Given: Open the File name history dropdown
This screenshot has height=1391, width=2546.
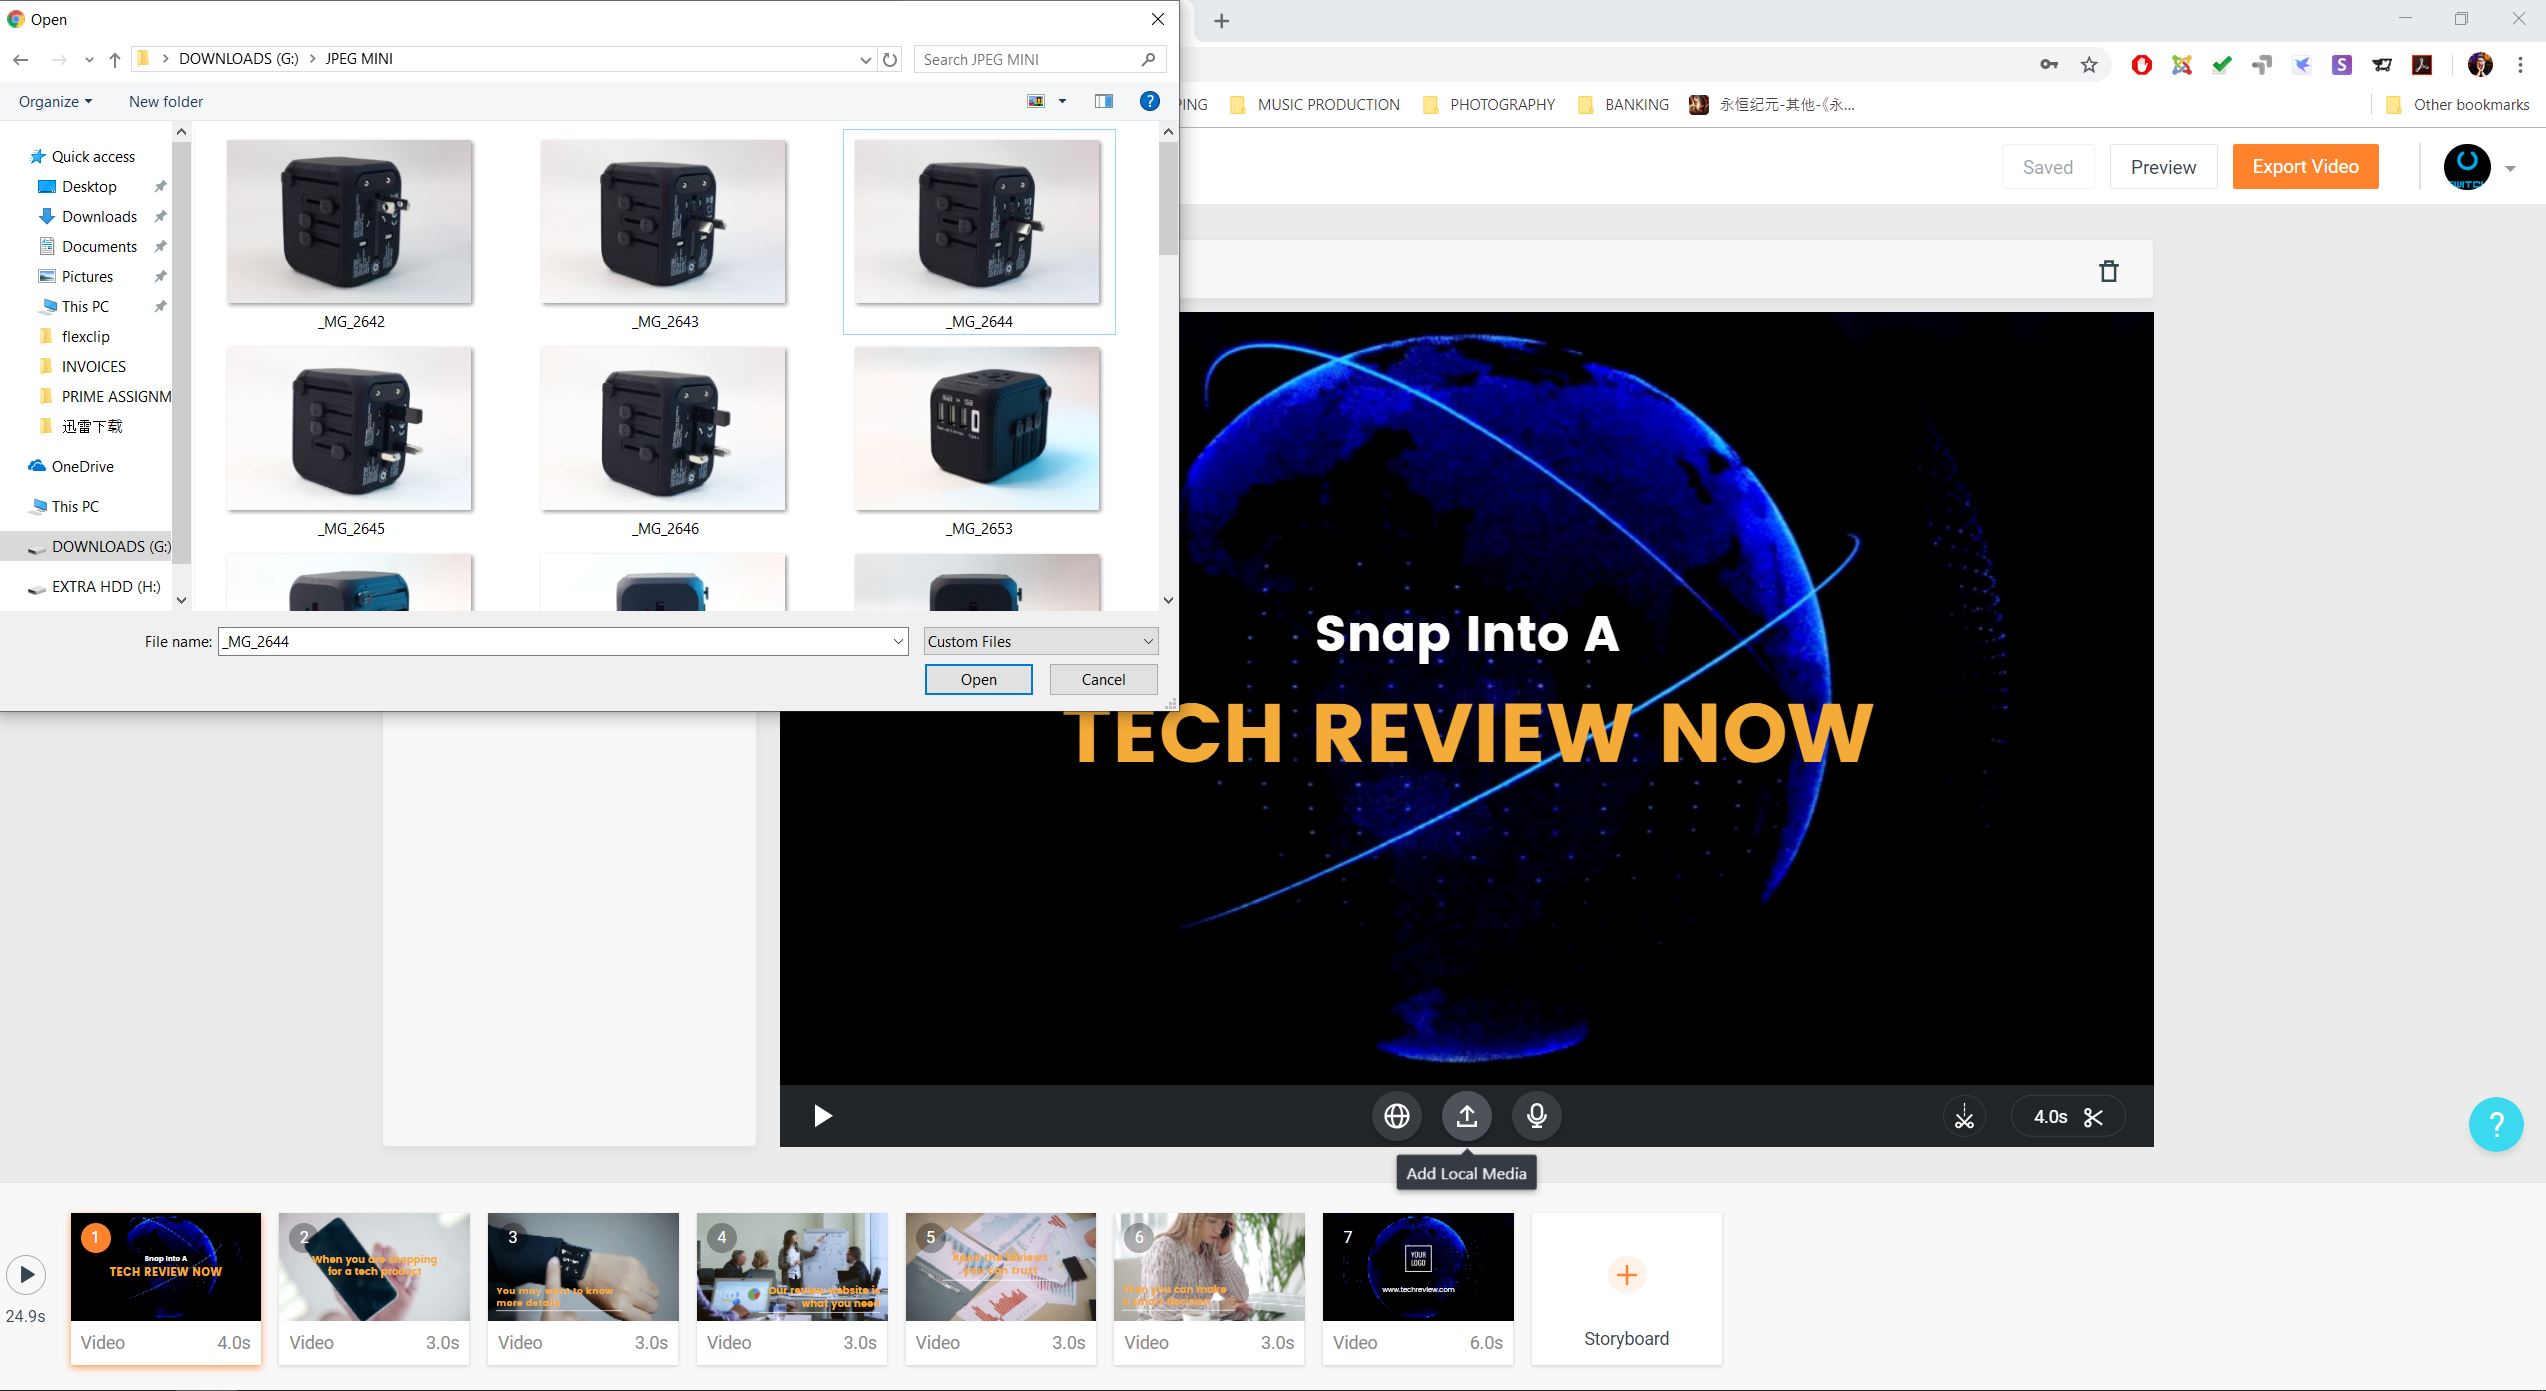Looking at the screenshot, I should (897, 642).
